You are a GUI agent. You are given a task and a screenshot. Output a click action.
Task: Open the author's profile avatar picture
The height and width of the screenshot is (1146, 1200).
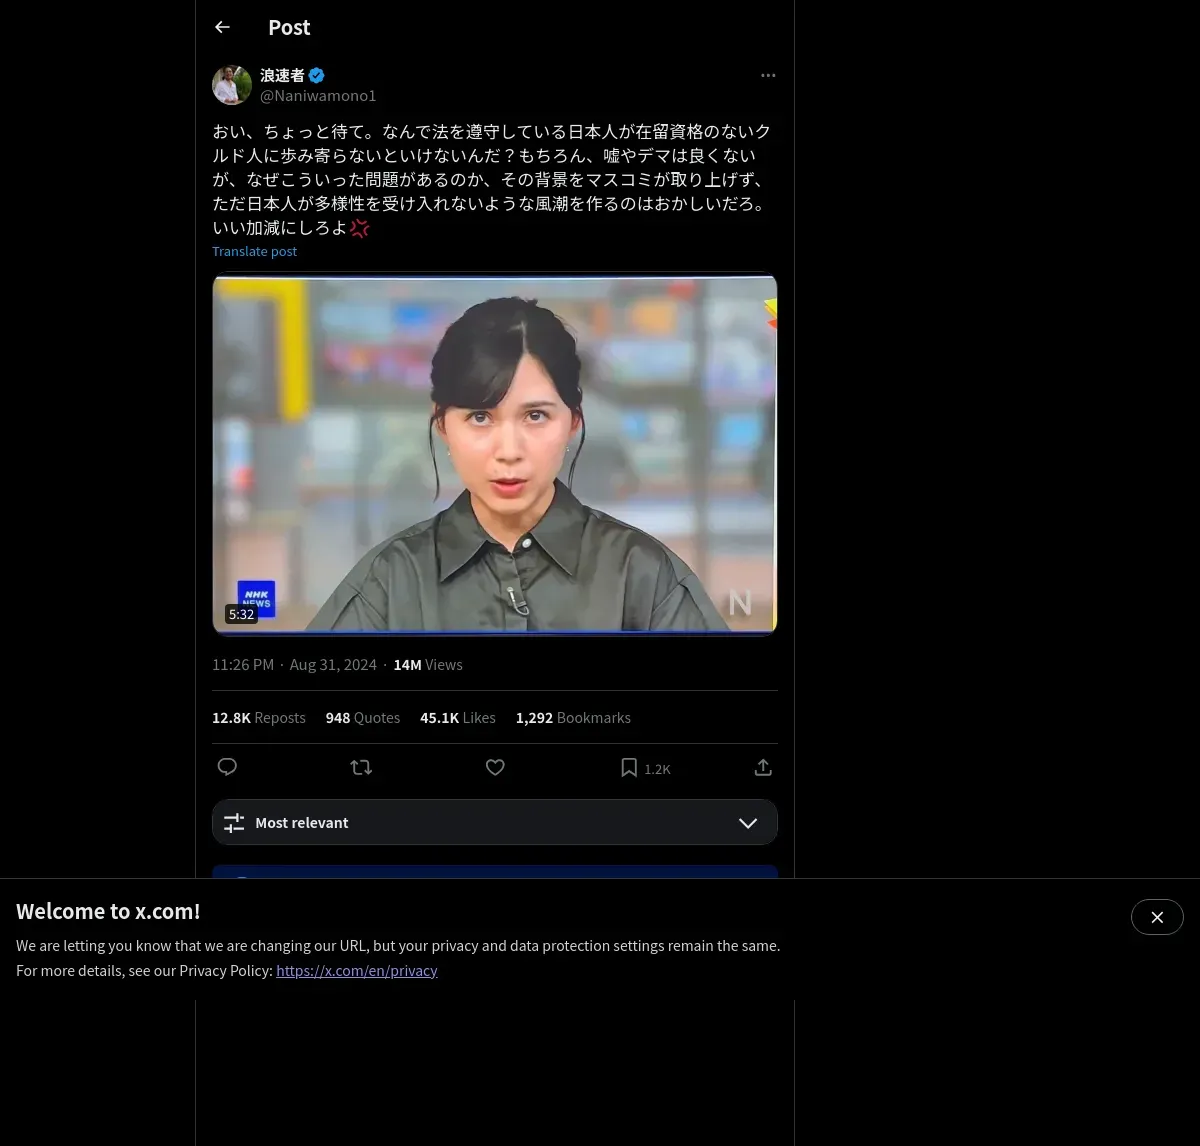pyautogui.click(x=232, y=85)
